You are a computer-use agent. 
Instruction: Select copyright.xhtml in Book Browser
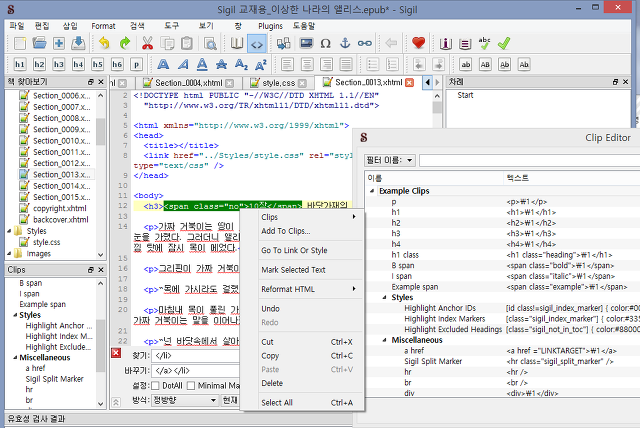(59, 208)
